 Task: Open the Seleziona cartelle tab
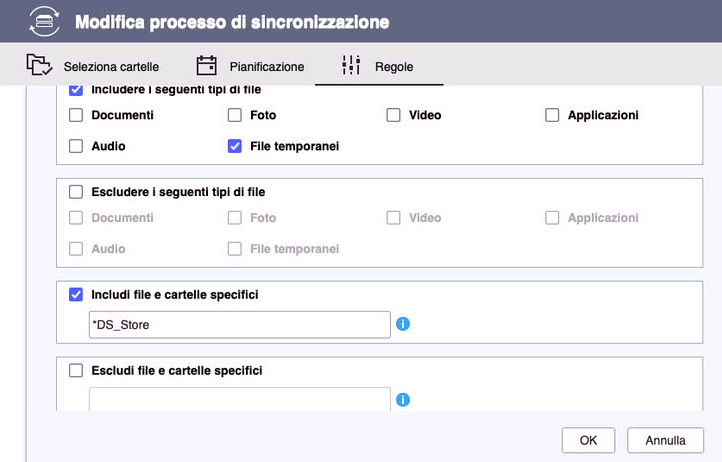point(111,67)
